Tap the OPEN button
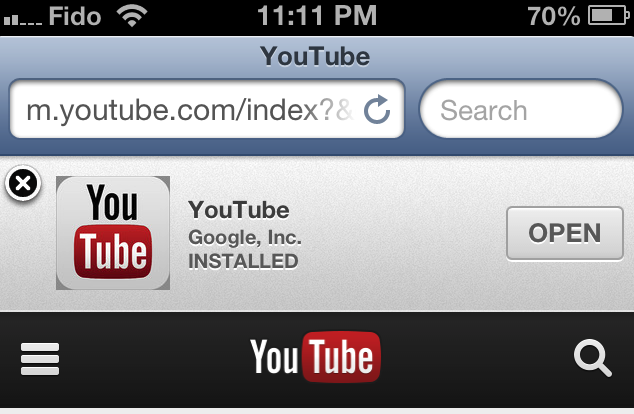 565,233
